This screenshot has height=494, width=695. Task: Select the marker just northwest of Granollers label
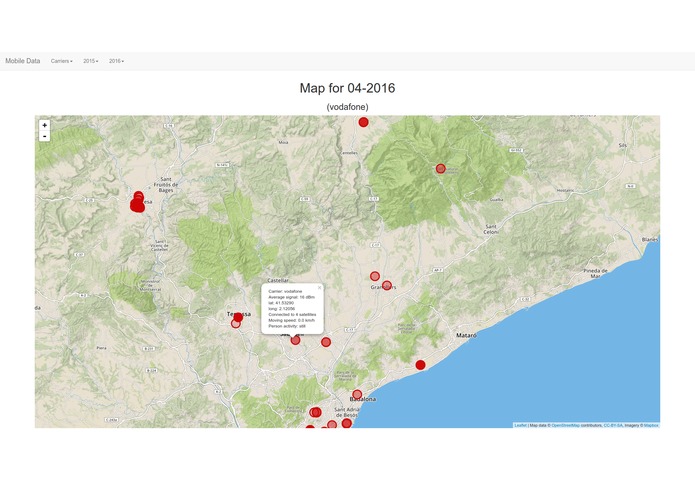(375, 276)
